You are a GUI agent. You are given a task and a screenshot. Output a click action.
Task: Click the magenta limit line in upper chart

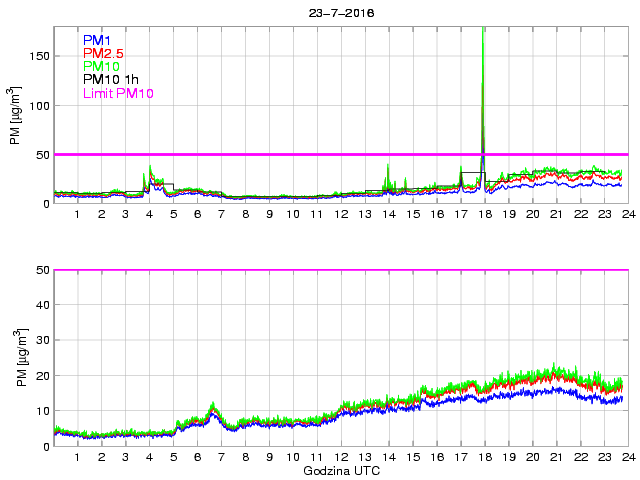[341, 154]
